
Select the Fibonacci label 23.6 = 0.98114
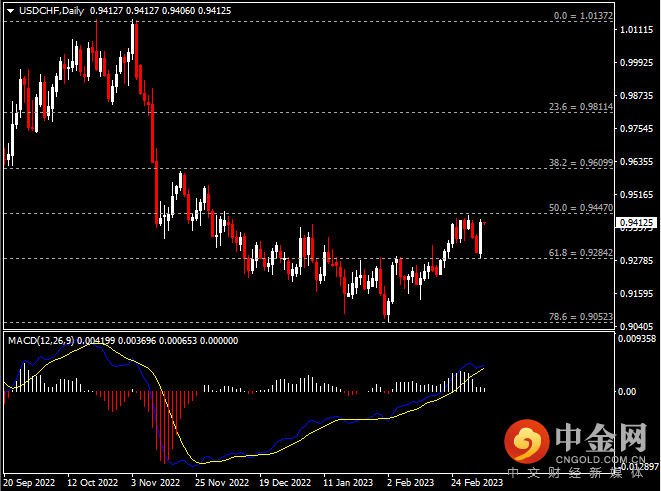pyautogui.click(x=581, y=107)
